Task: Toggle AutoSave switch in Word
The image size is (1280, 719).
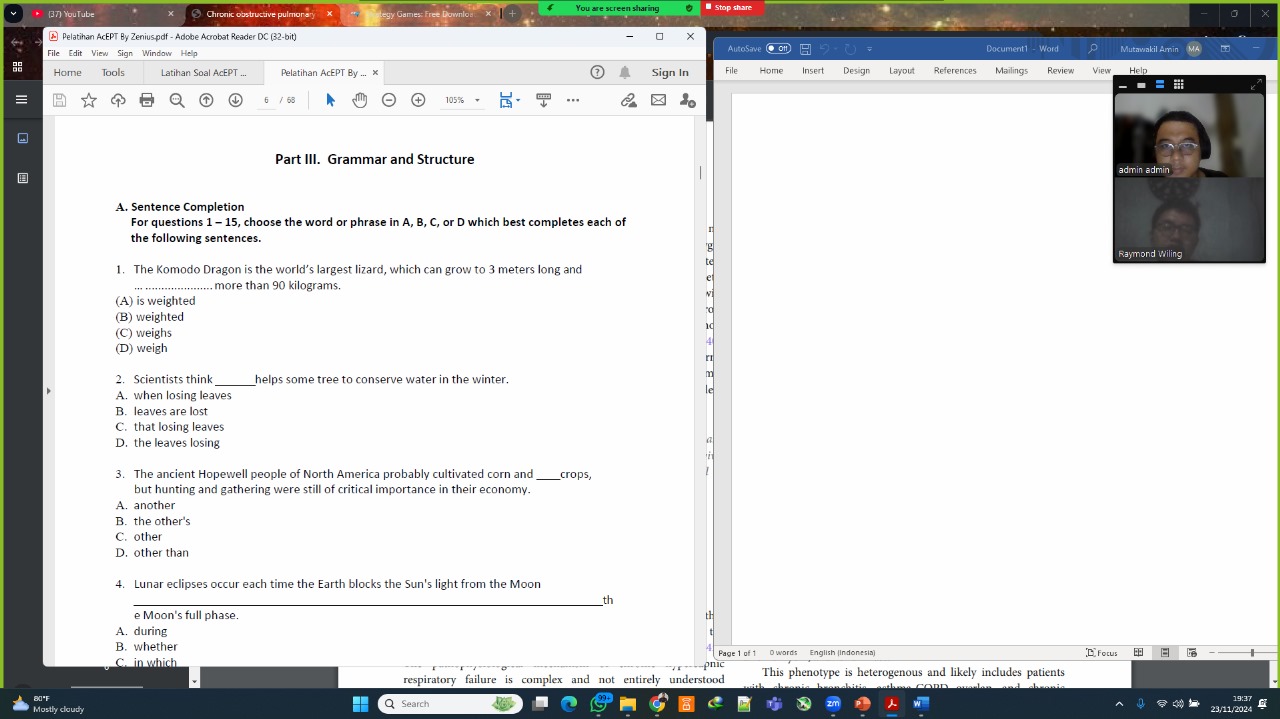Action: click(778, 48)
